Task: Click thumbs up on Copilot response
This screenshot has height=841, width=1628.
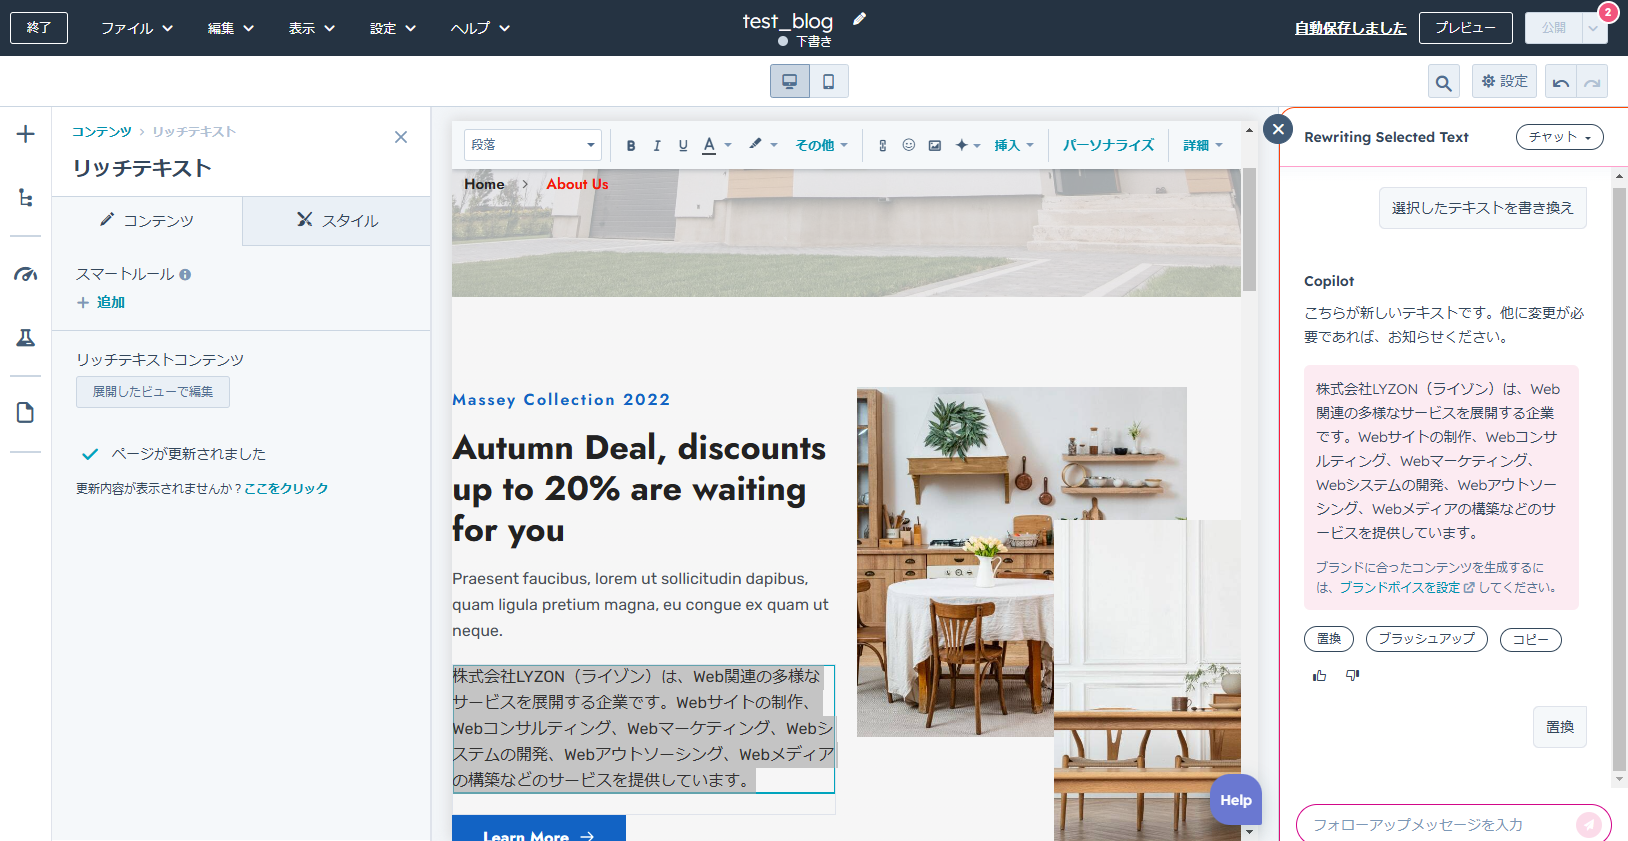Action: [x=1320, y=676]
